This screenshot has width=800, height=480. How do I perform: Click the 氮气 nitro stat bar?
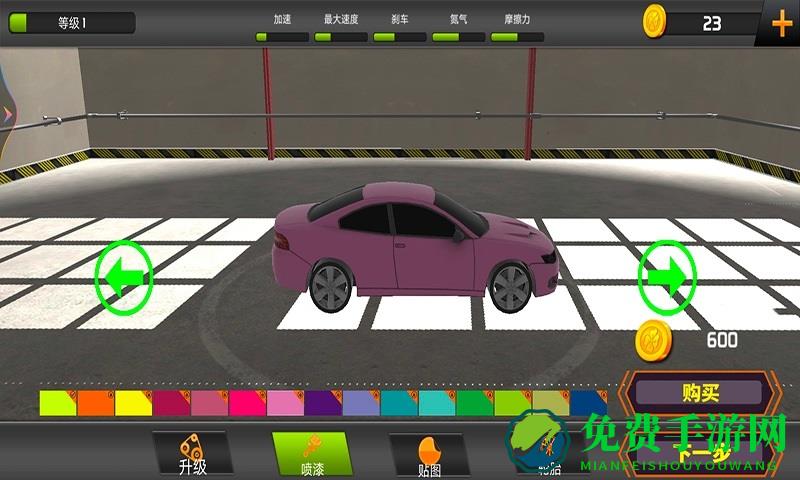[458, 37]
